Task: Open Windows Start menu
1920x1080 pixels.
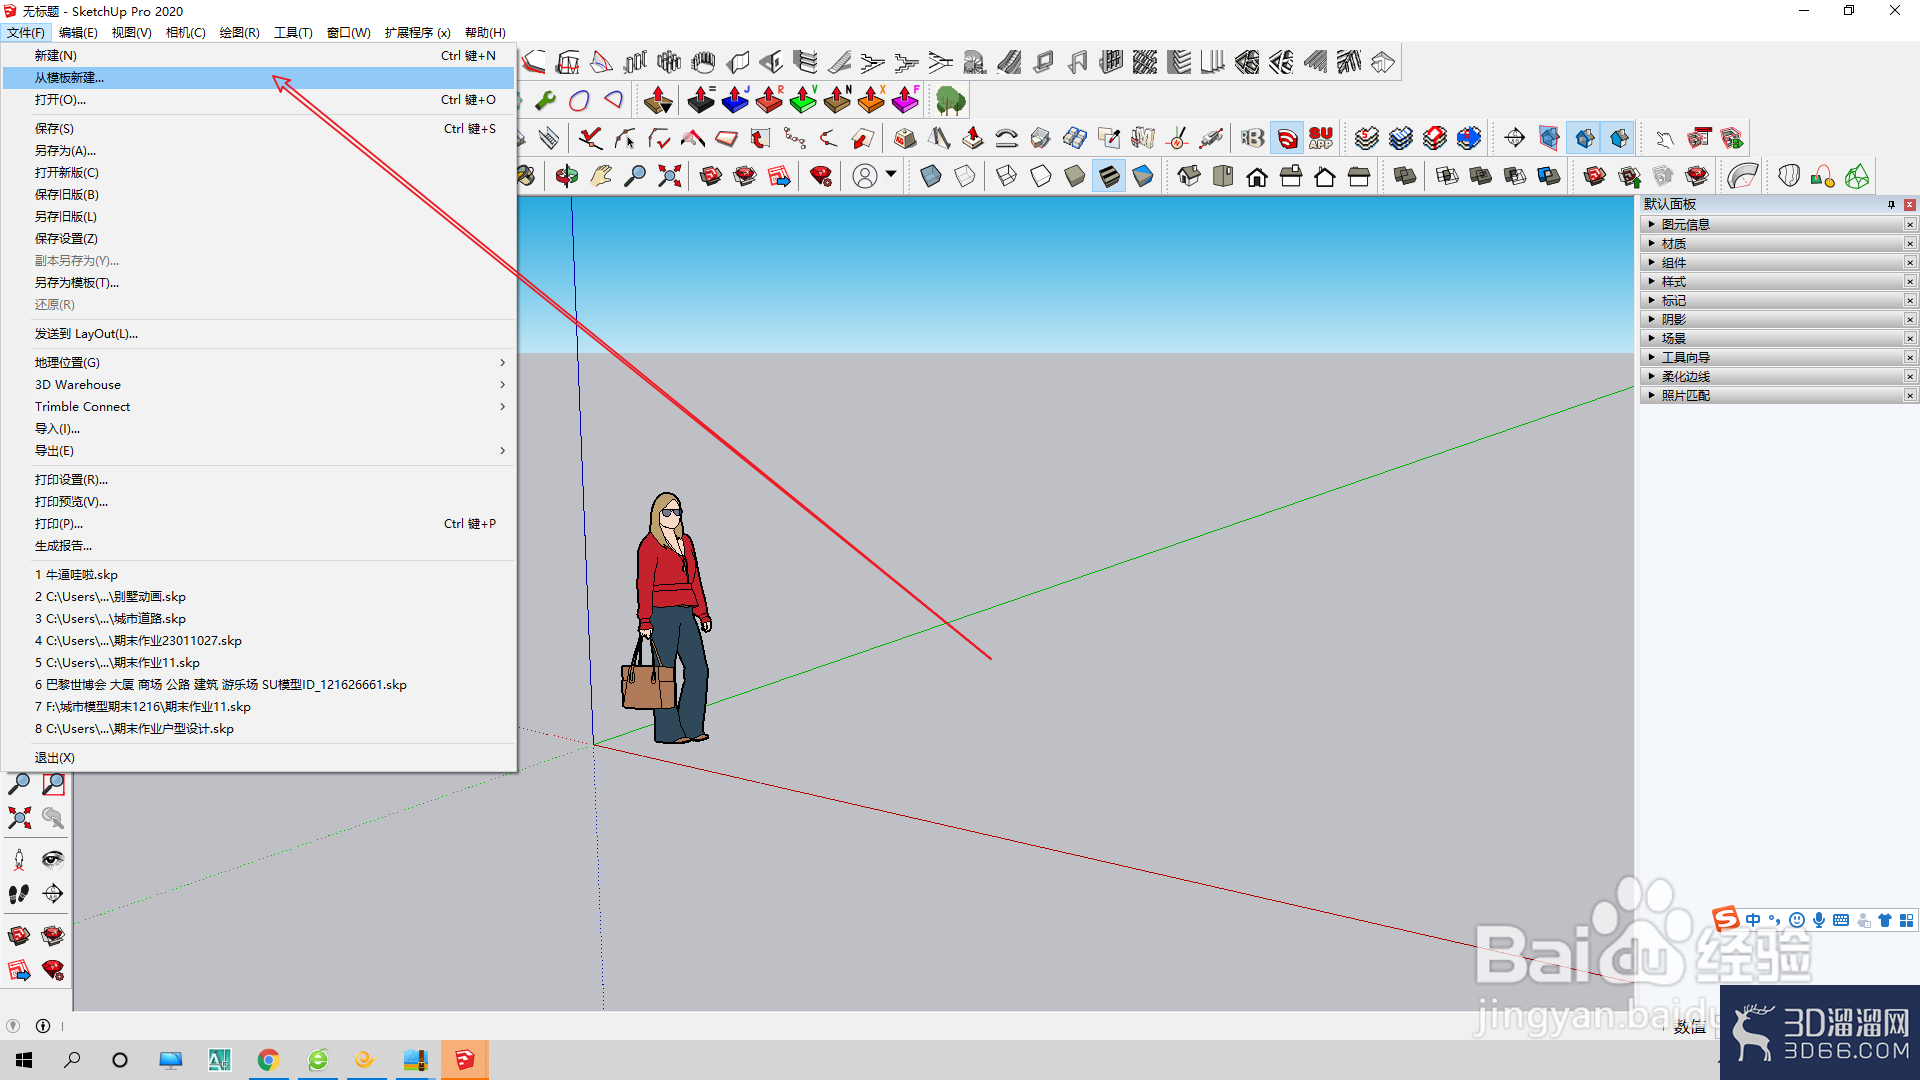Action: click(24, 1060)
